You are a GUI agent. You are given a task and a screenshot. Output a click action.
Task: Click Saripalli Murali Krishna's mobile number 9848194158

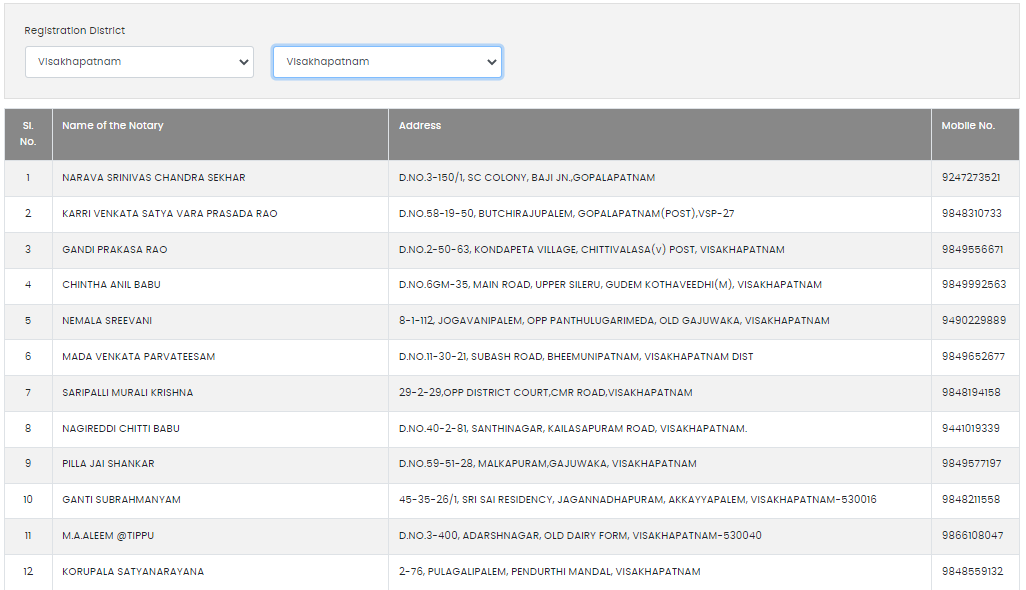[x=970, y=393]
